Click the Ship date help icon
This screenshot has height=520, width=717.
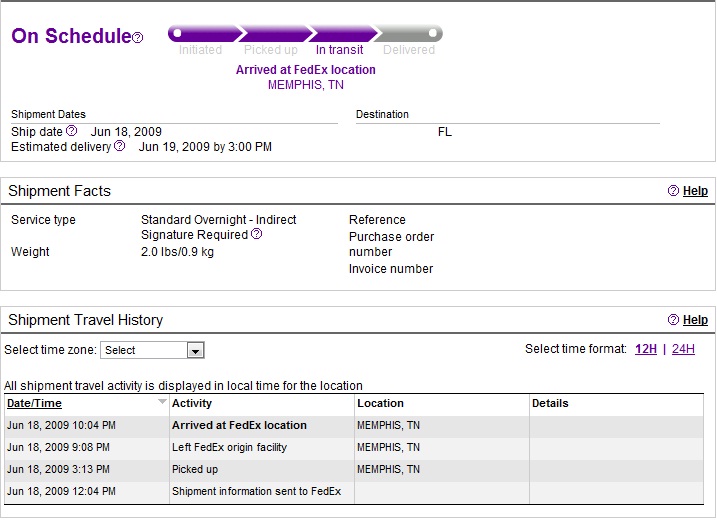[x=71, y=131]
